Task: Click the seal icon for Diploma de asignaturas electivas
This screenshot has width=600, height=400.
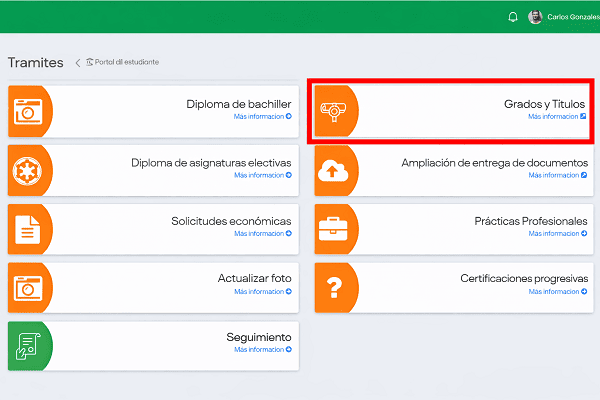Action: click(x=27, y=169)
